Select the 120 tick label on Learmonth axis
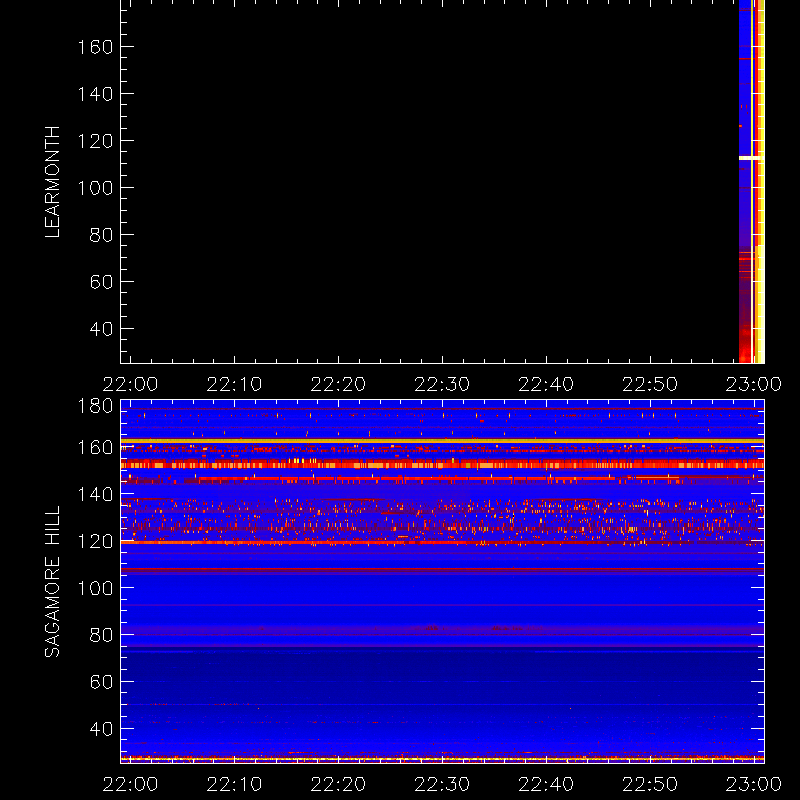800x800 pixels. (x=95, y=141)
